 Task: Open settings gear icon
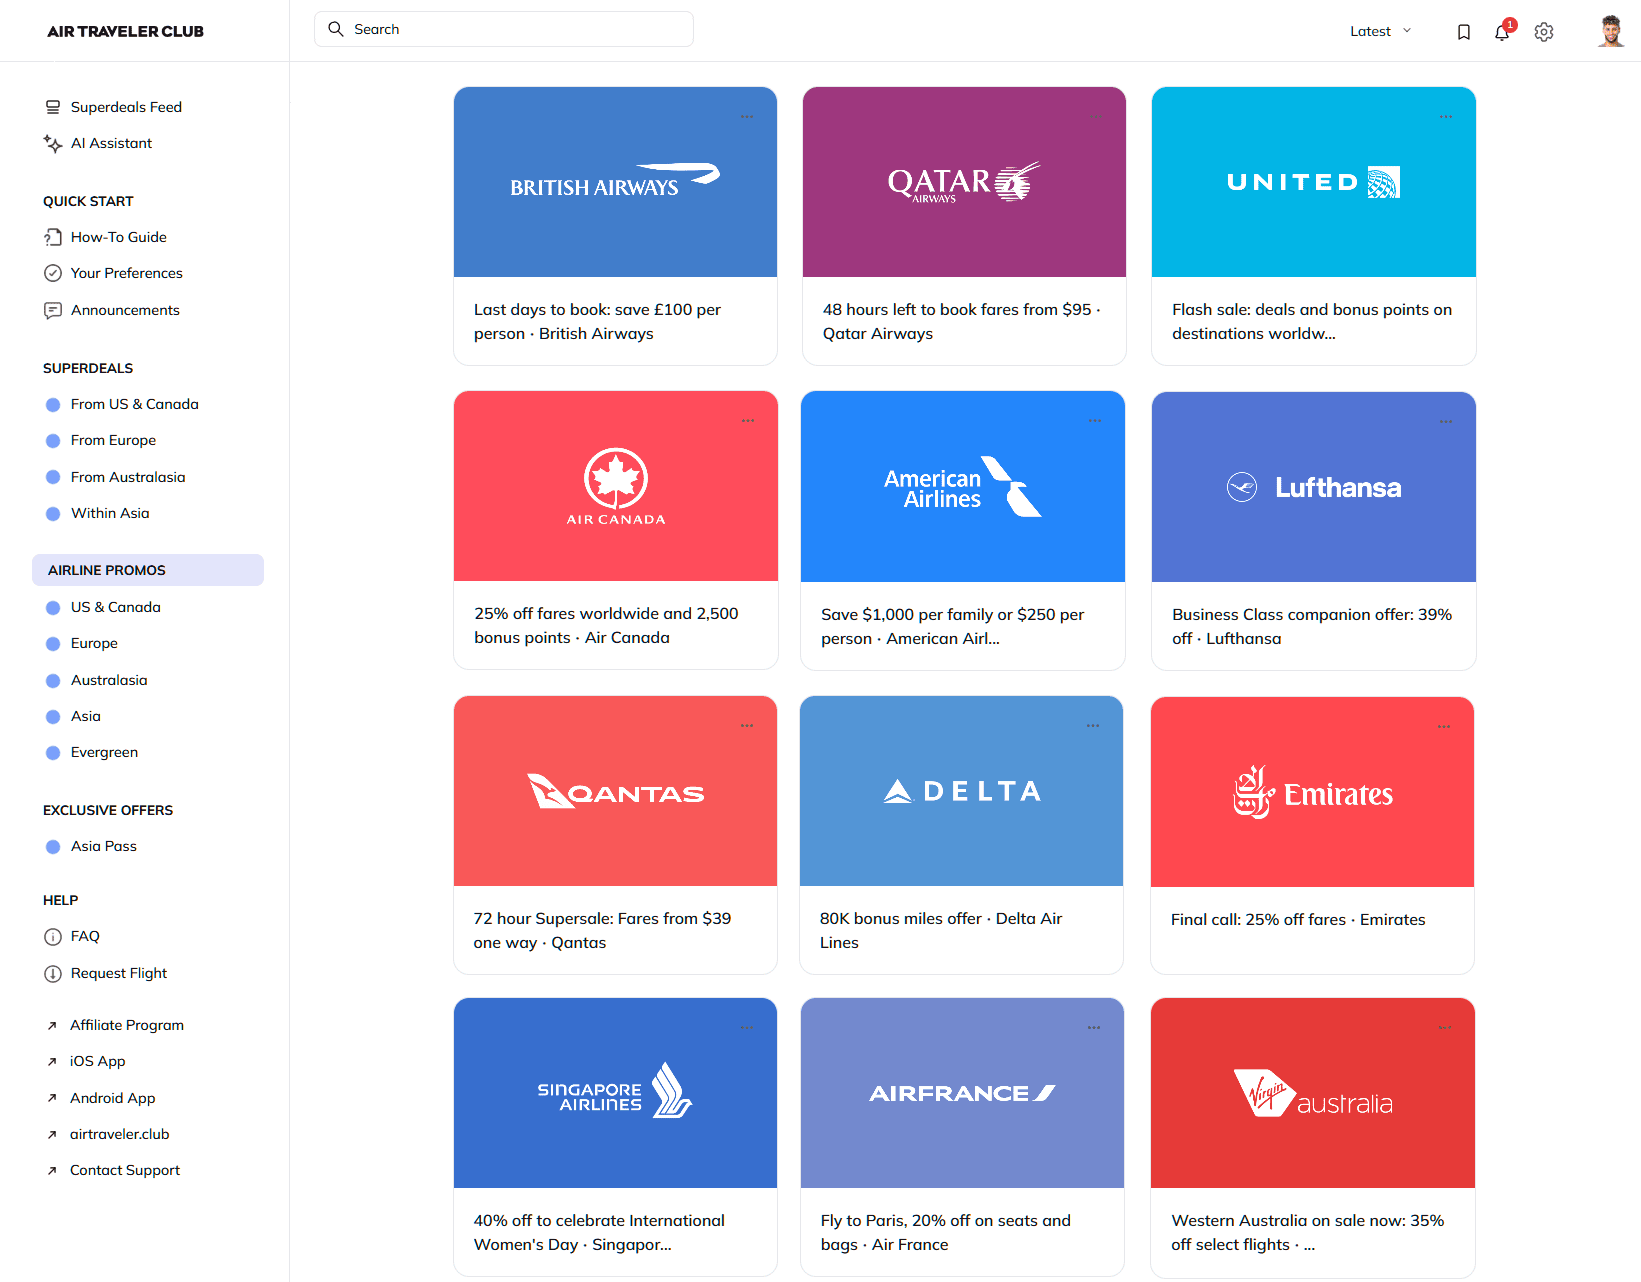(1544, 32)
